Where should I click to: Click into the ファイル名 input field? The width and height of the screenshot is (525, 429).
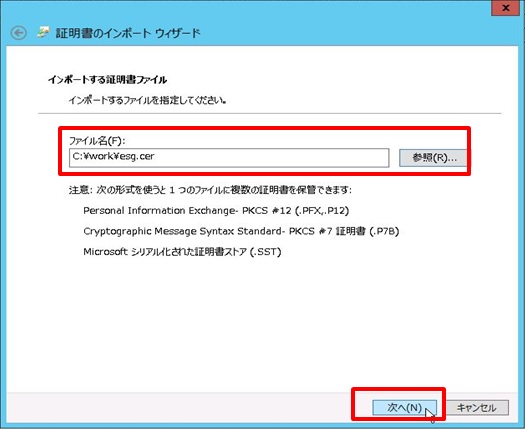click(x=229, y=158)
